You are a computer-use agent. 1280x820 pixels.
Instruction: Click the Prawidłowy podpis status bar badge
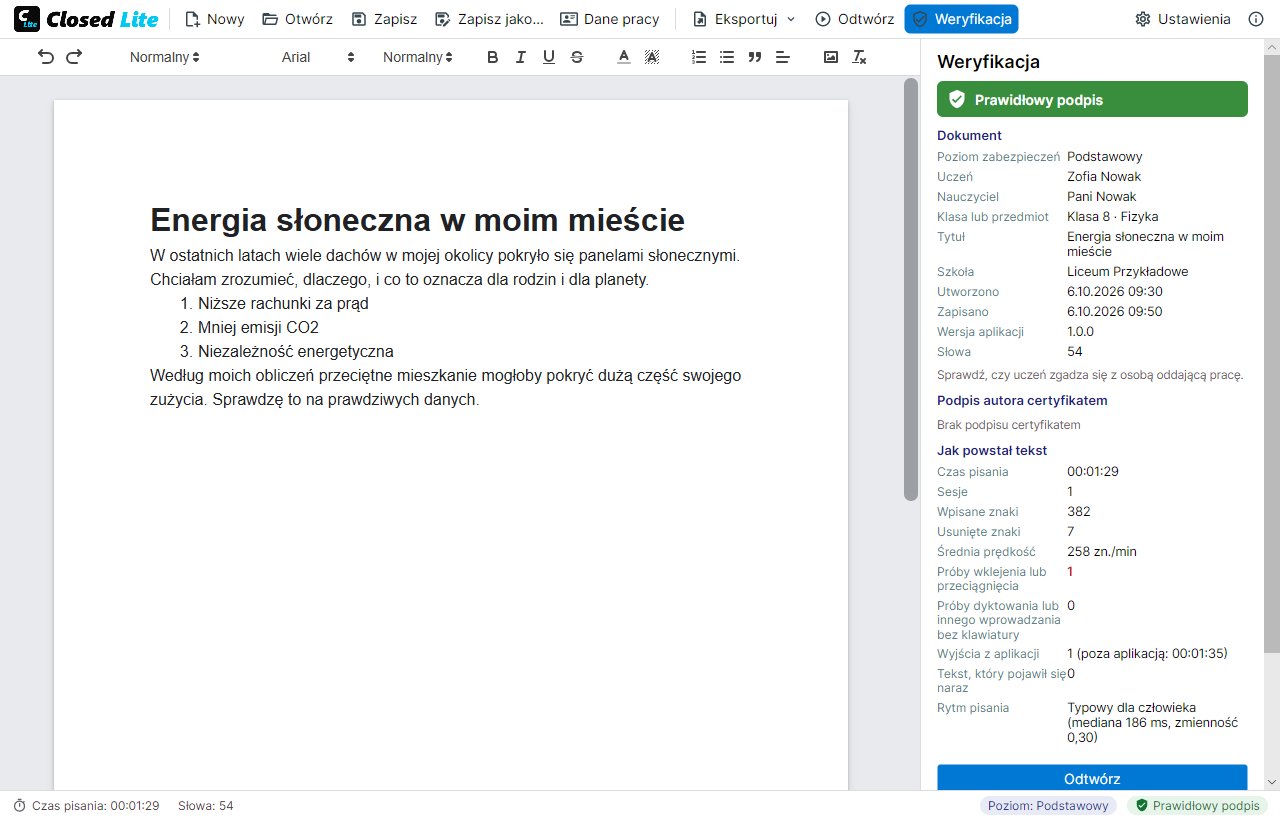pyautogui.click(x=1197, y=806)
